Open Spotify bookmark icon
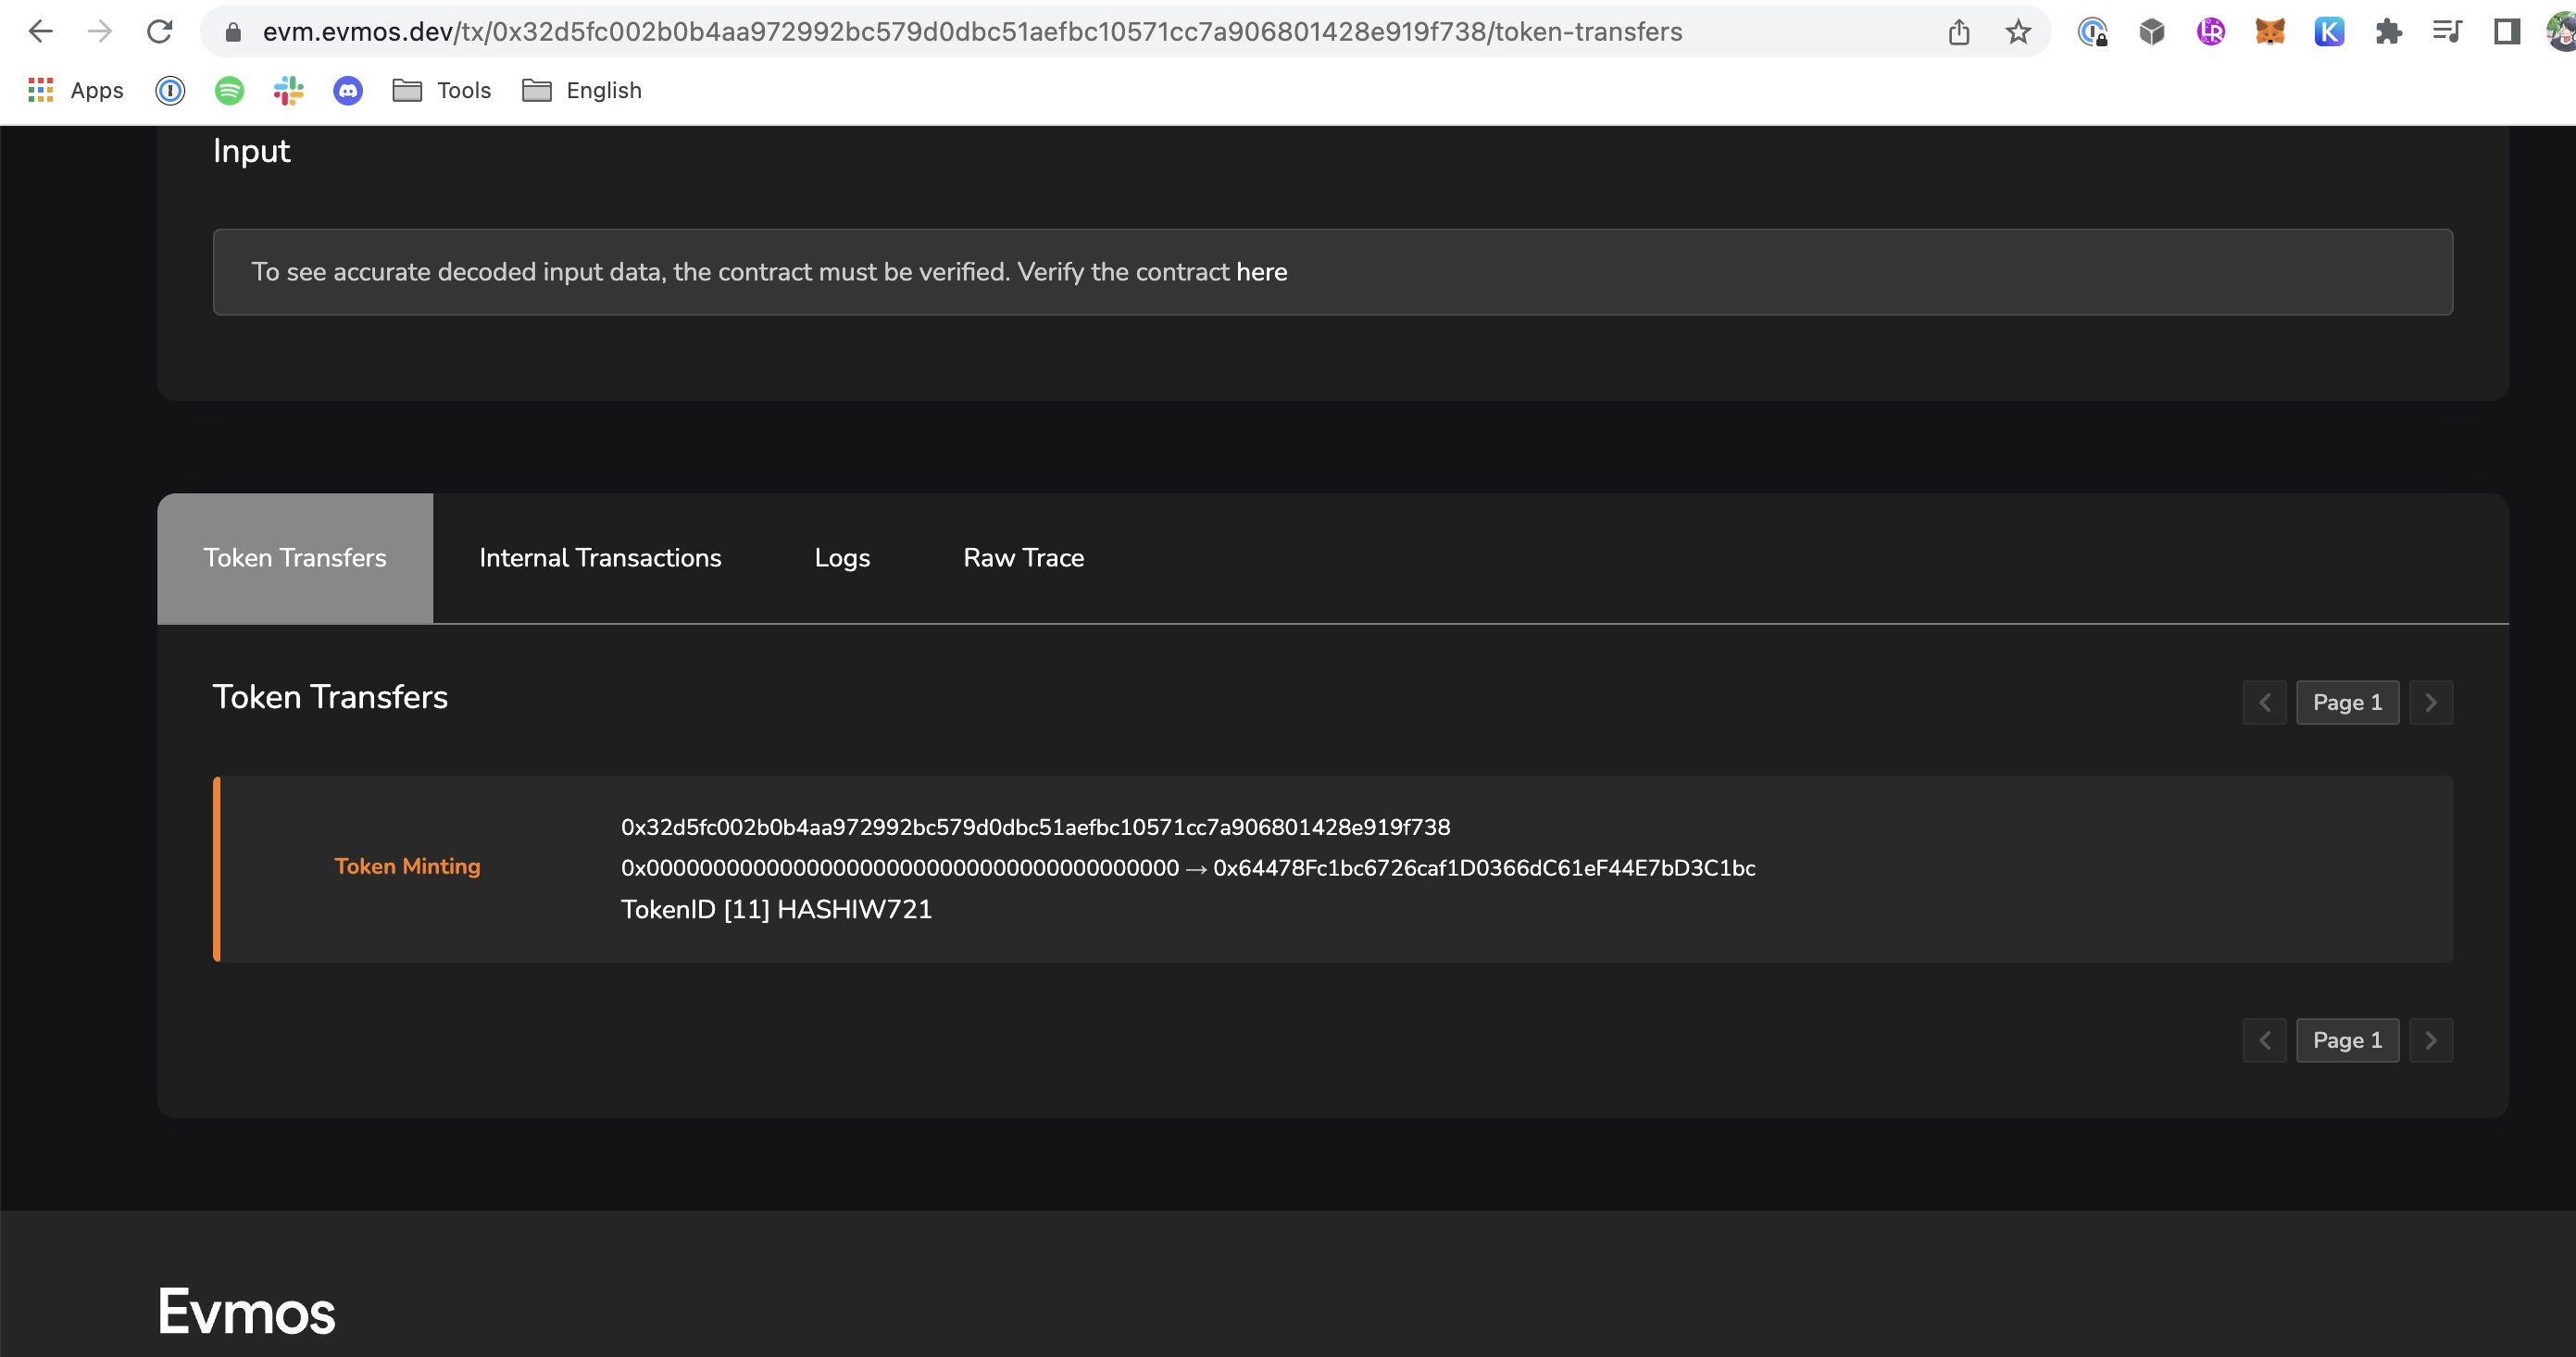The height and width of the screenshot is (1357, 2576). [229, 91]
